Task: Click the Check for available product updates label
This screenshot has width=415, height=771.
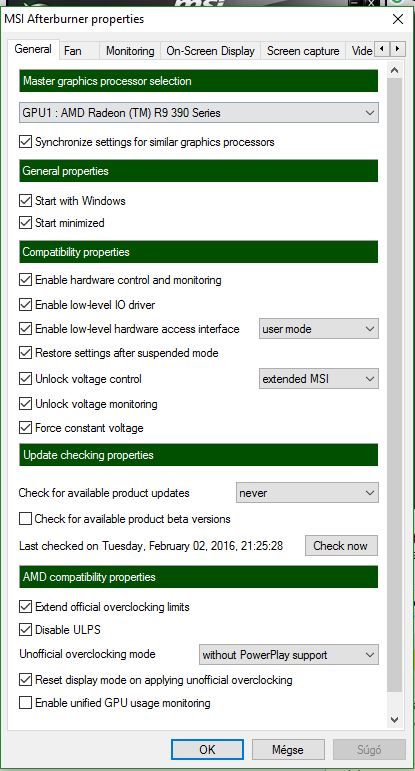Action: pyautogui.click(x=104, y=493)
